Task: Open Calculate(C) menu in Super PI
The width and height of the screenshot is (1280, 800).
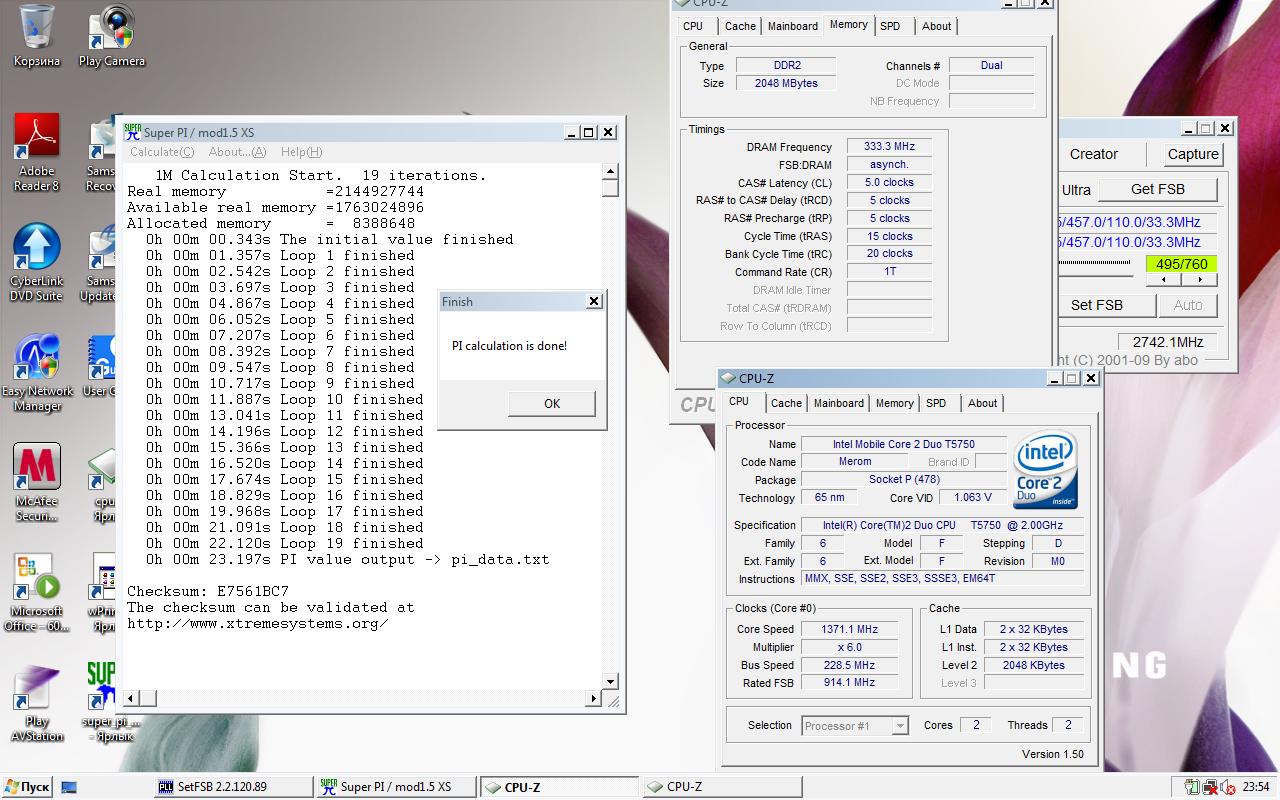Action: [162, 152]
